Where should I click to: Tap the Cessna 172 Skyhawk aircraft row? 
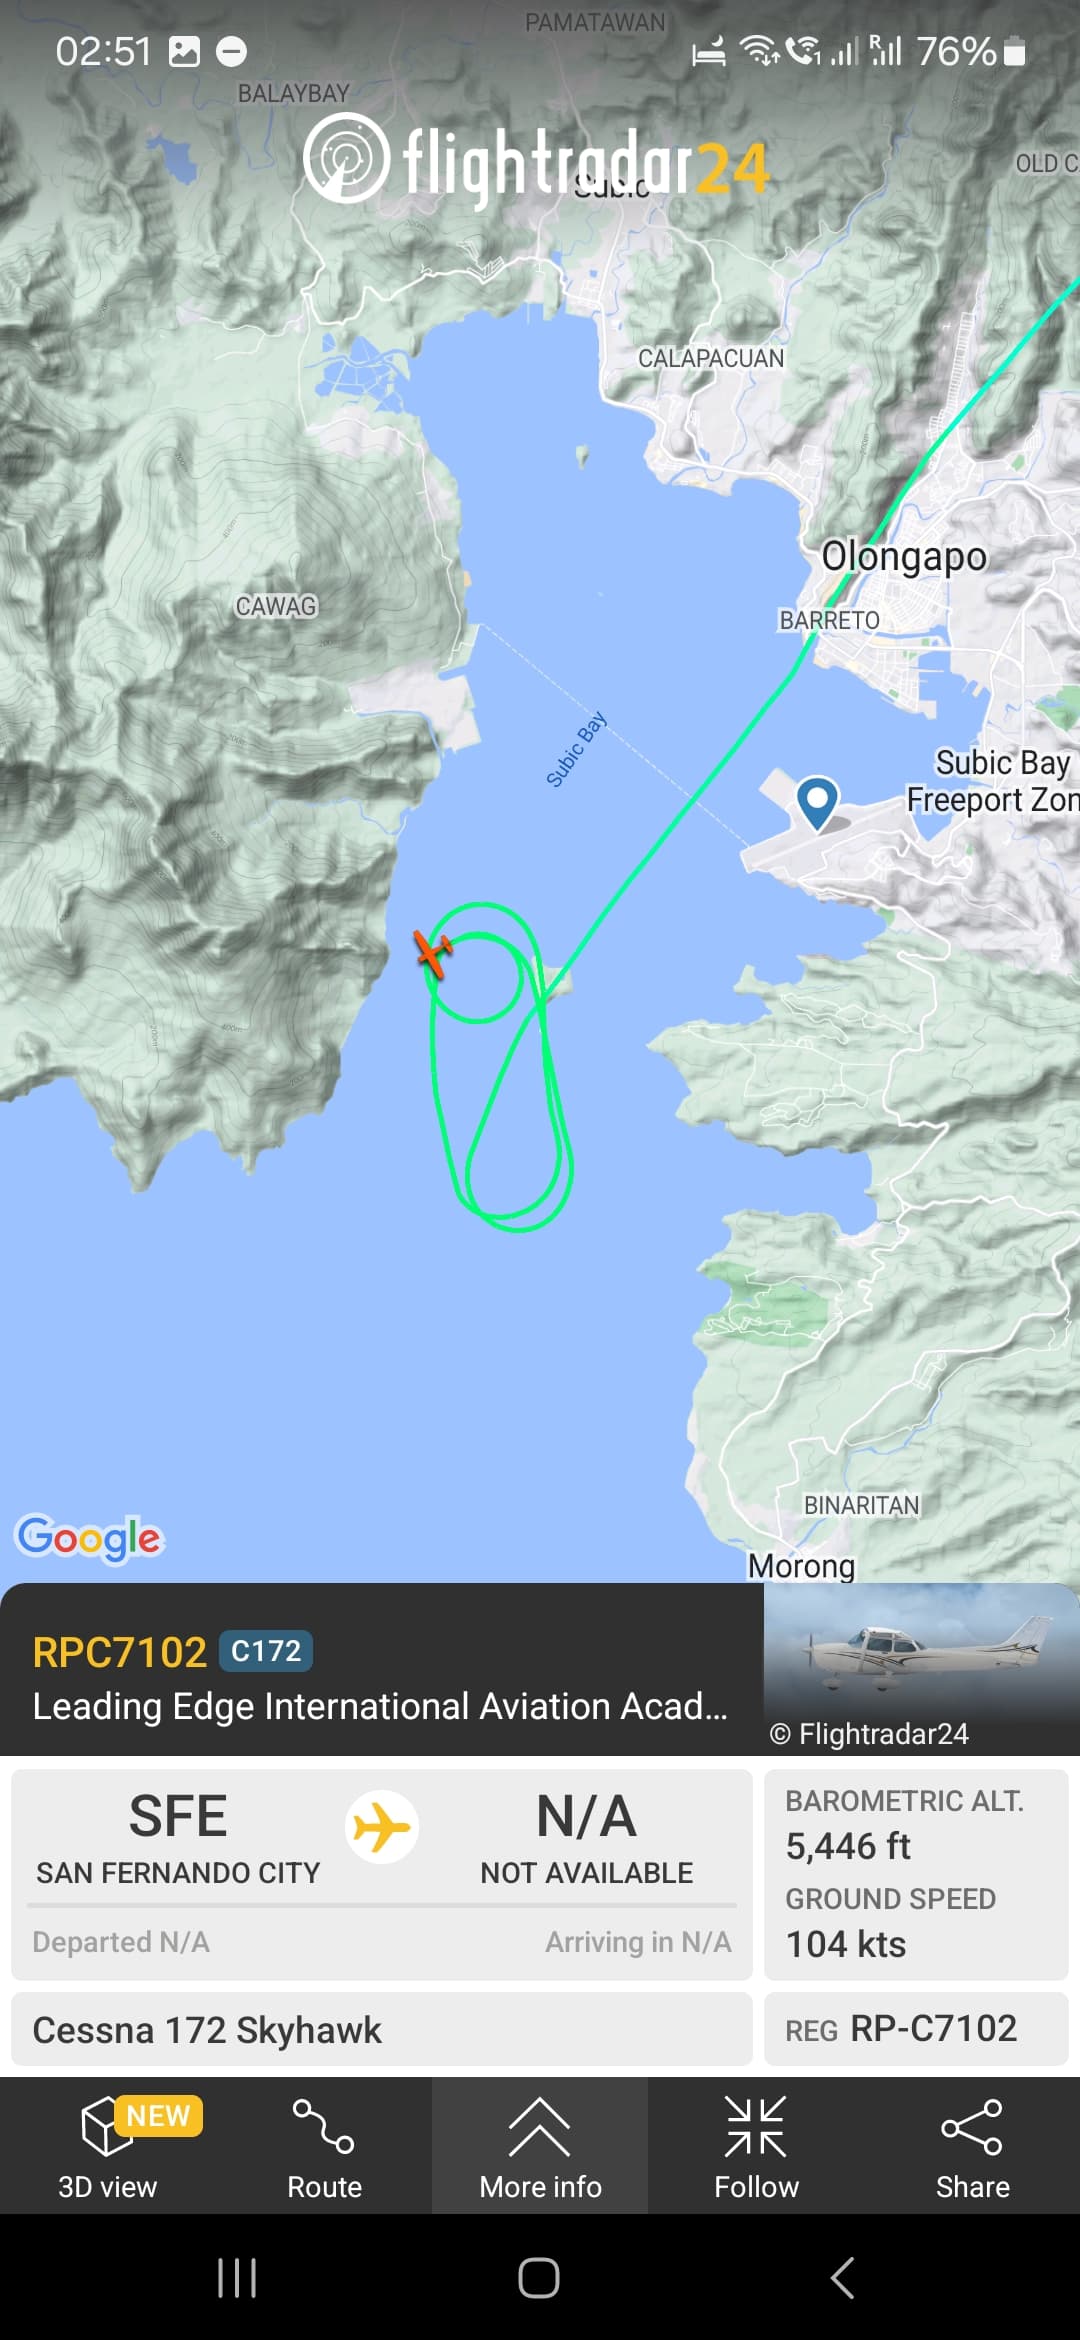(382, 2029)
